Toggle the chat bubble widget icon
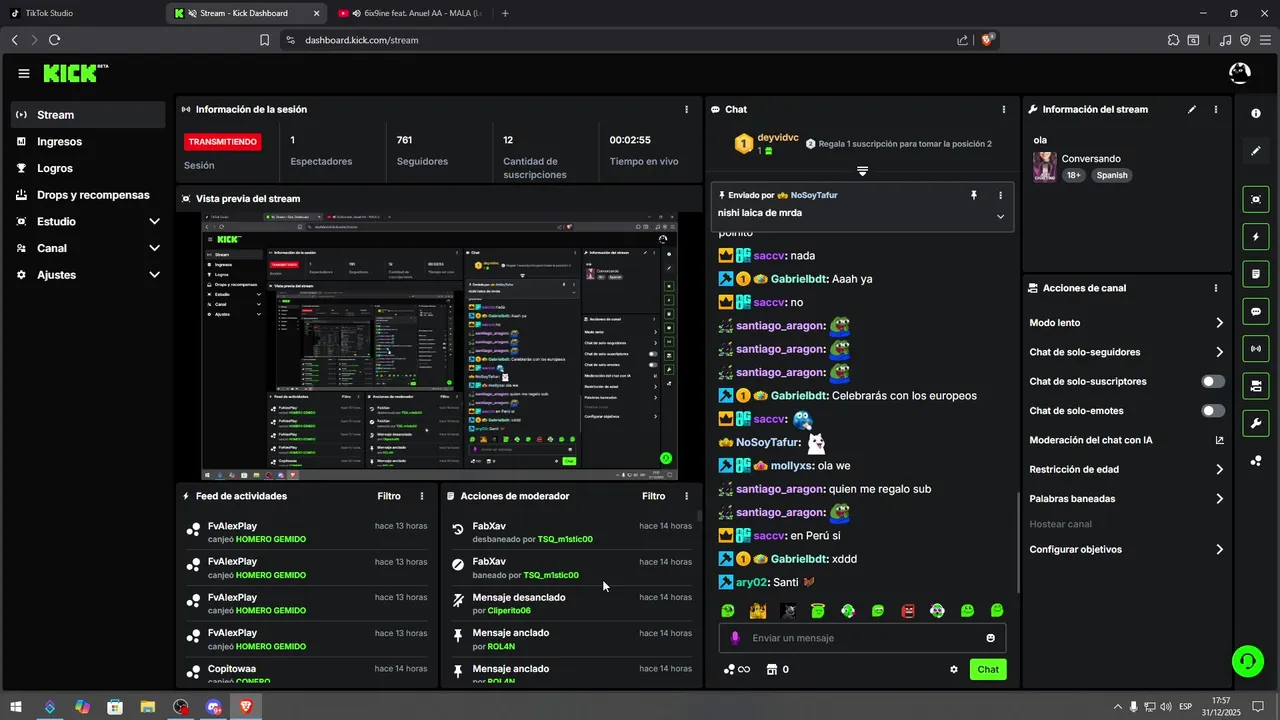This screenshot has height=720, width=1280. click(x=1256, y=311)
